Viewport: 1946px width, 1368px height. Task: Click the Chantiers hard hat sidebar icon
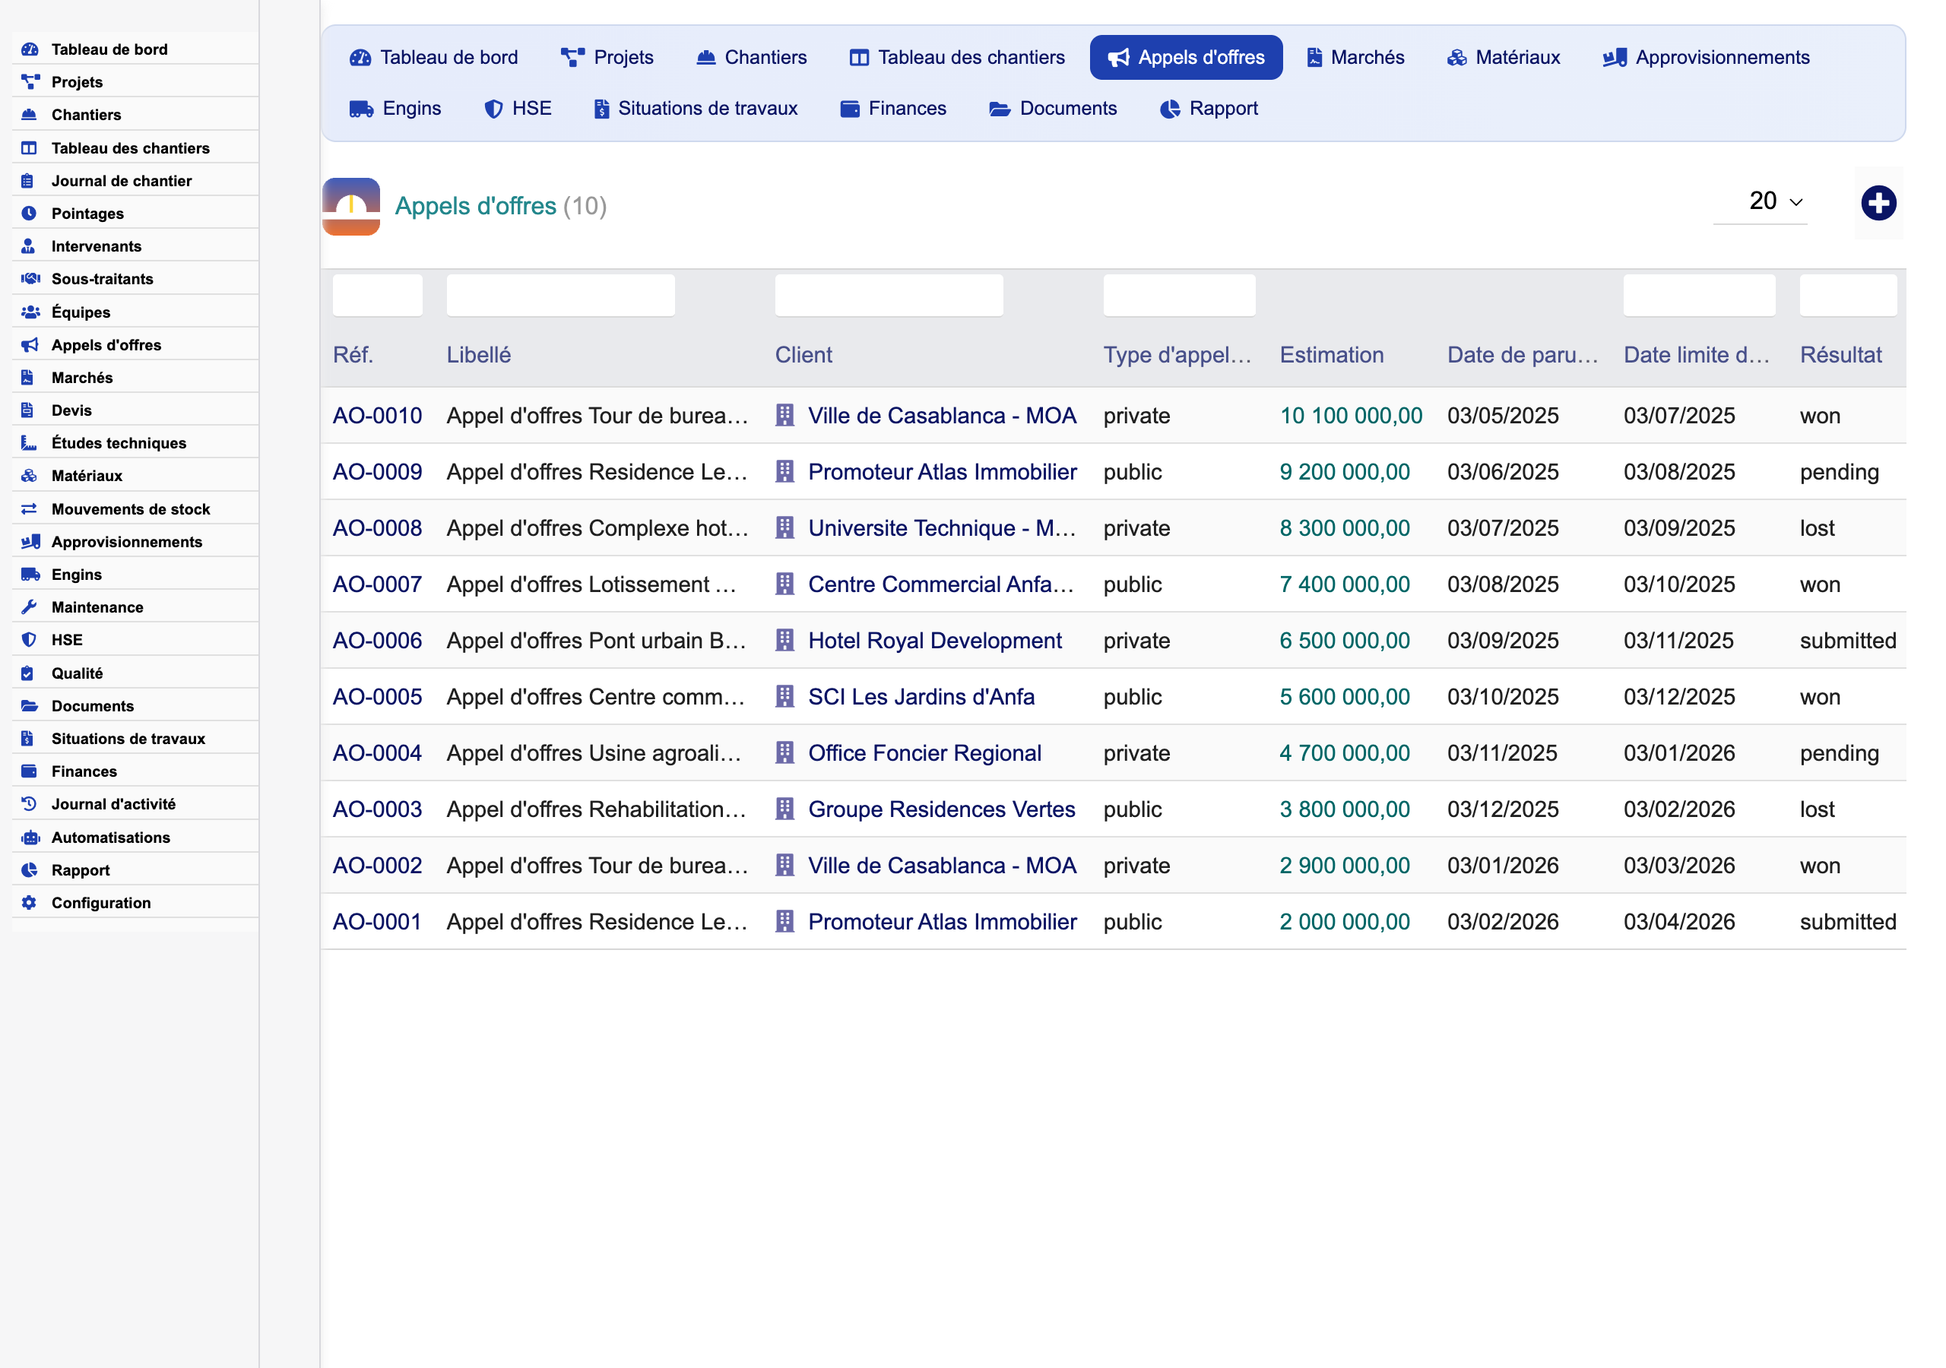pyautogui.click(x=30, y=115)
